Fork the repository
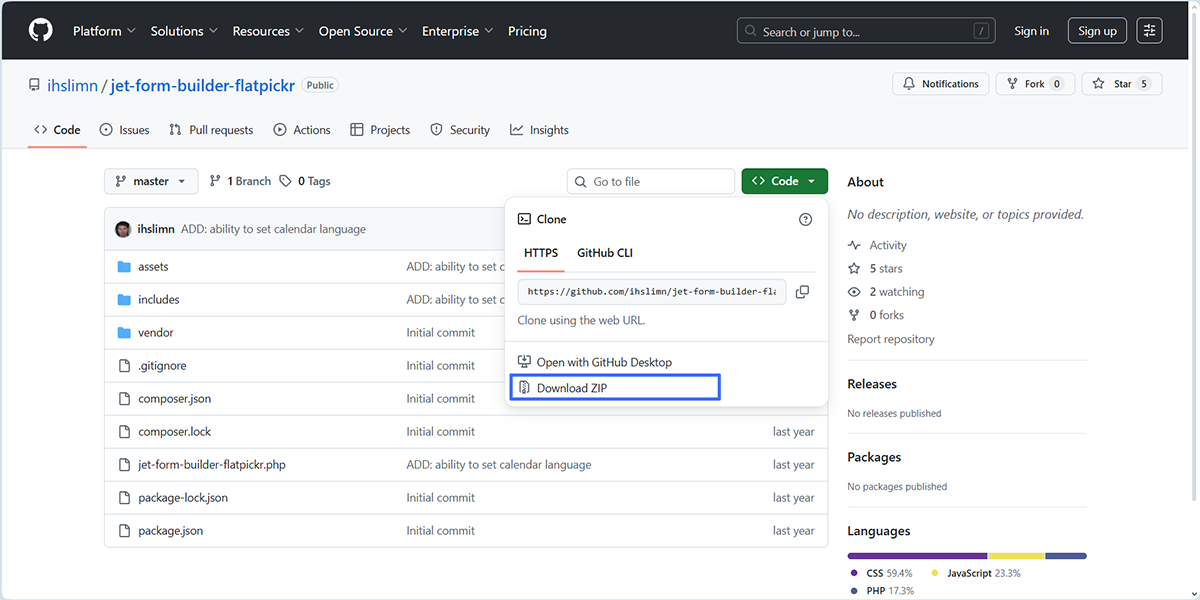This screenshot has height=600, width=1200. pos(1035,84)
